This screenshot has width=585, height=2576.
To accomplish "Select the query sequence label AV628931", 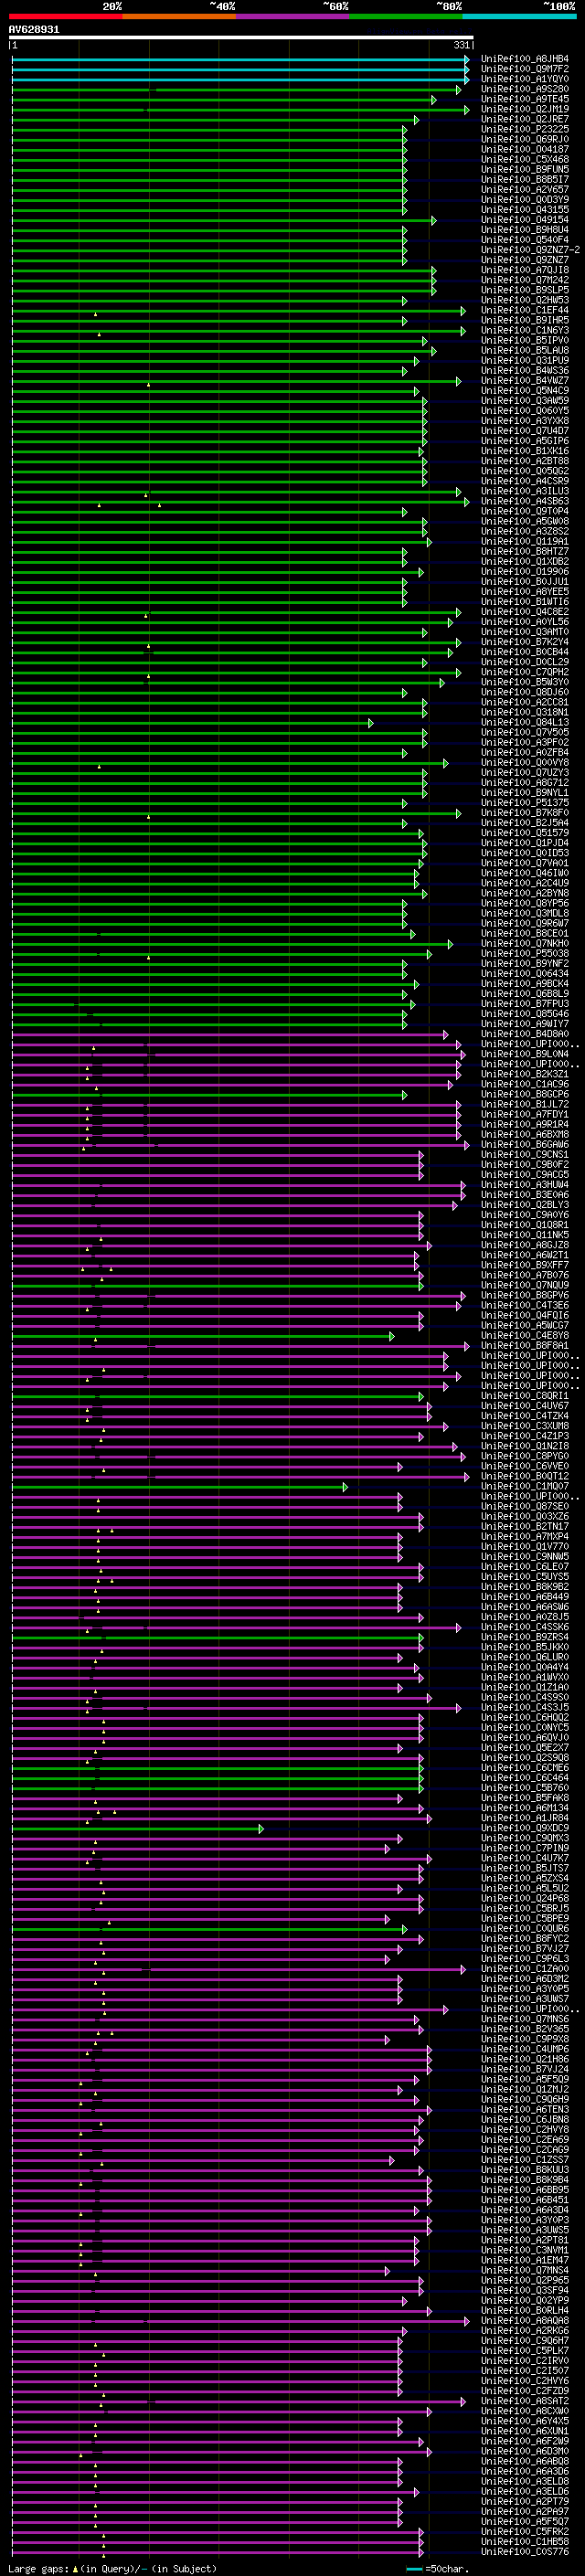I will pos(34,30).
